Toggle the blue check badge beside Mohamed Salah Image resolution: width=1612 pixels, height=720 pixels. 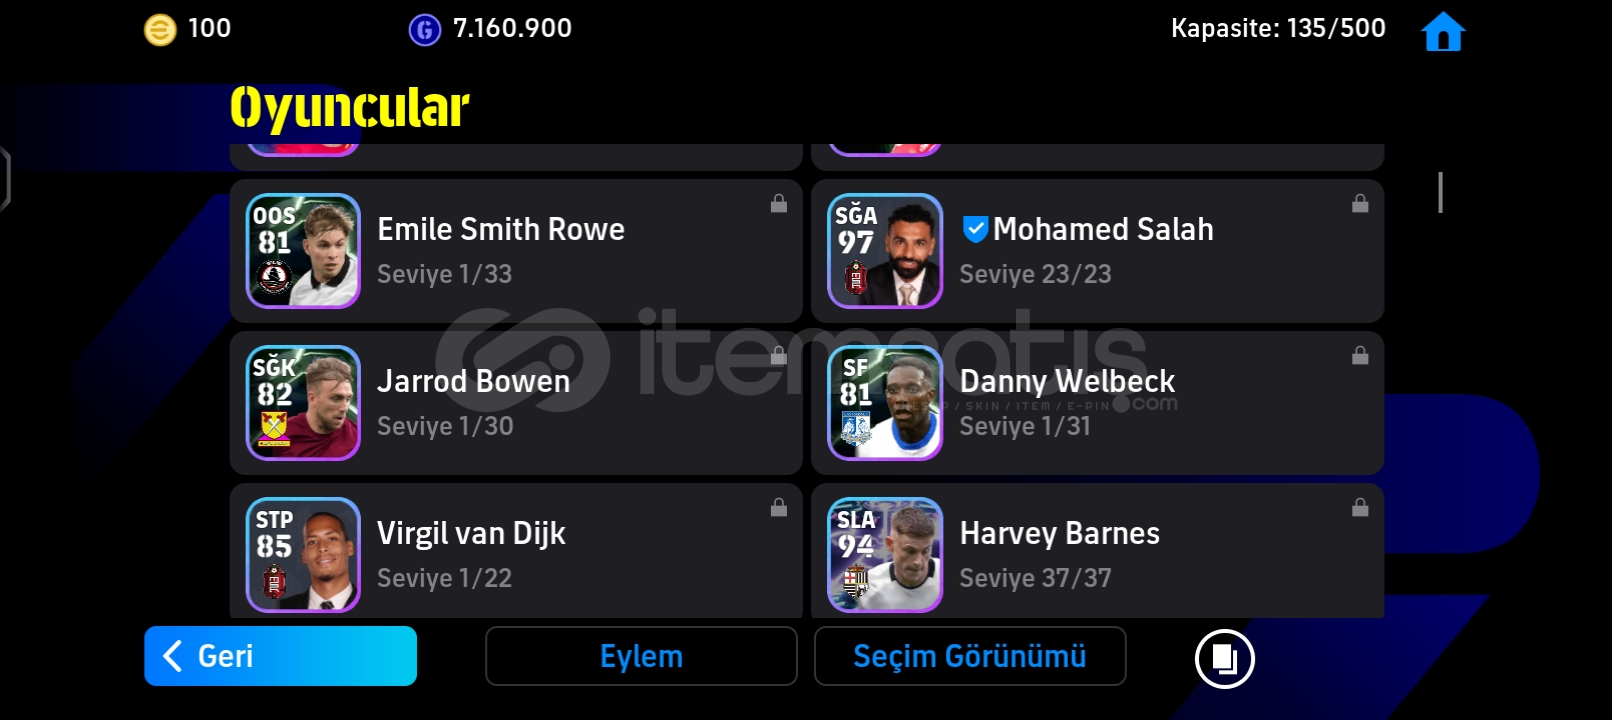tap(975, 230)
